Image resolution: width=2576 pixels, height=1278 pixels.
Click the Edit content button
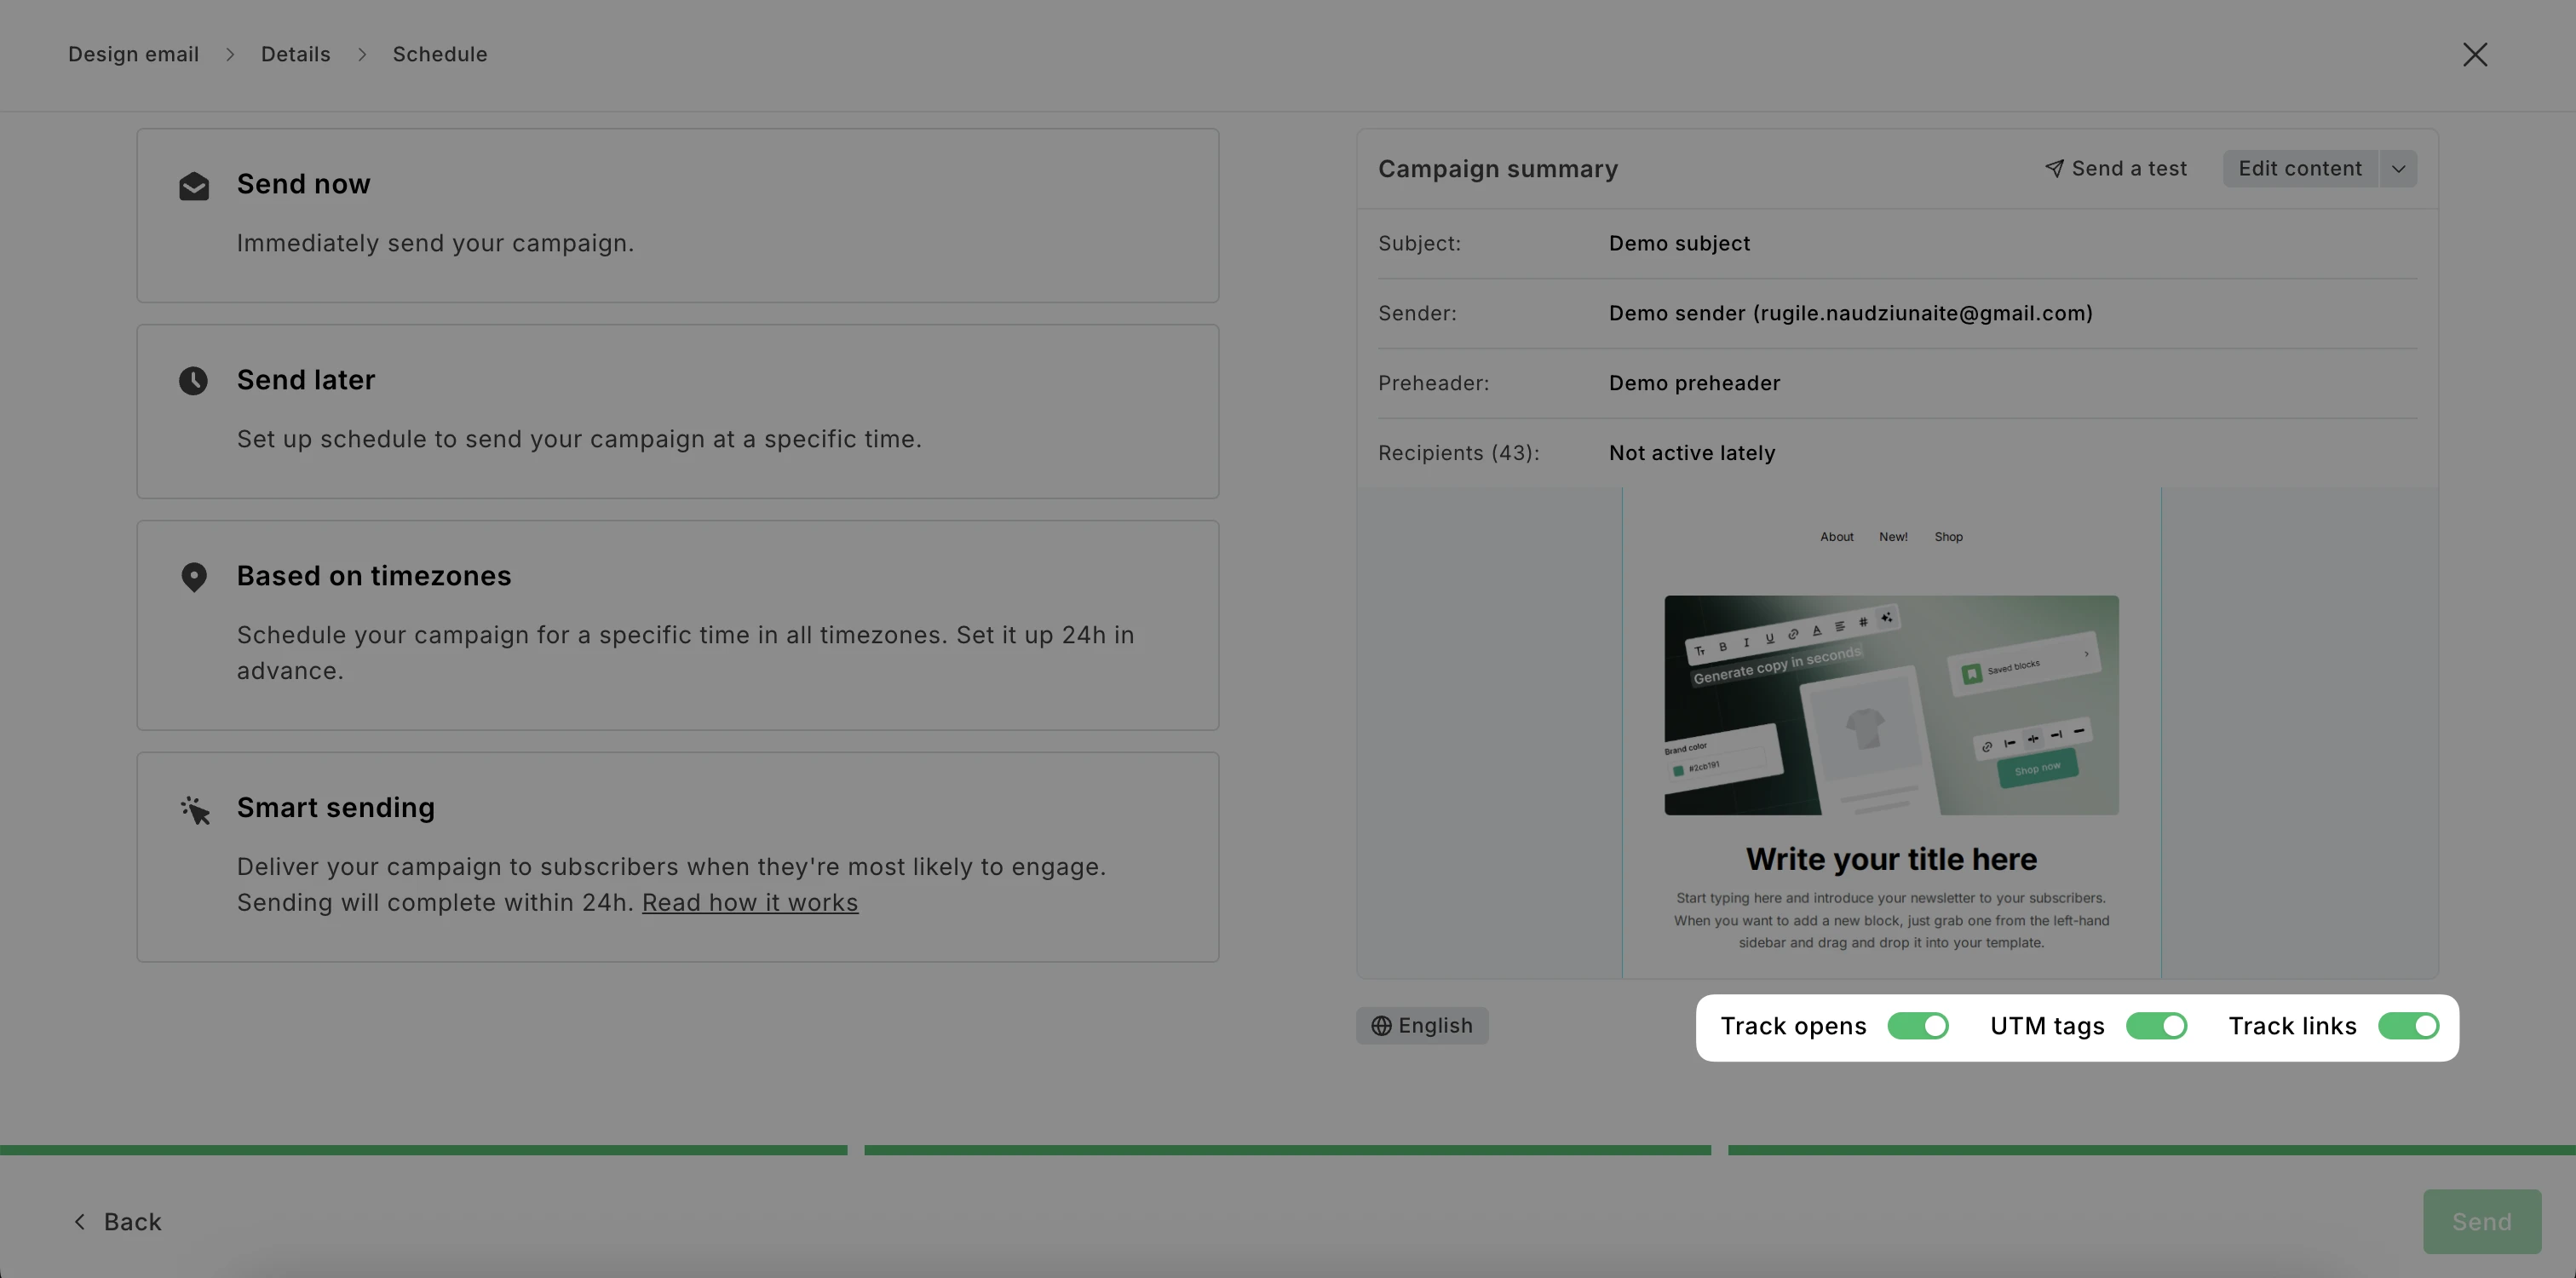point(2300,169)
